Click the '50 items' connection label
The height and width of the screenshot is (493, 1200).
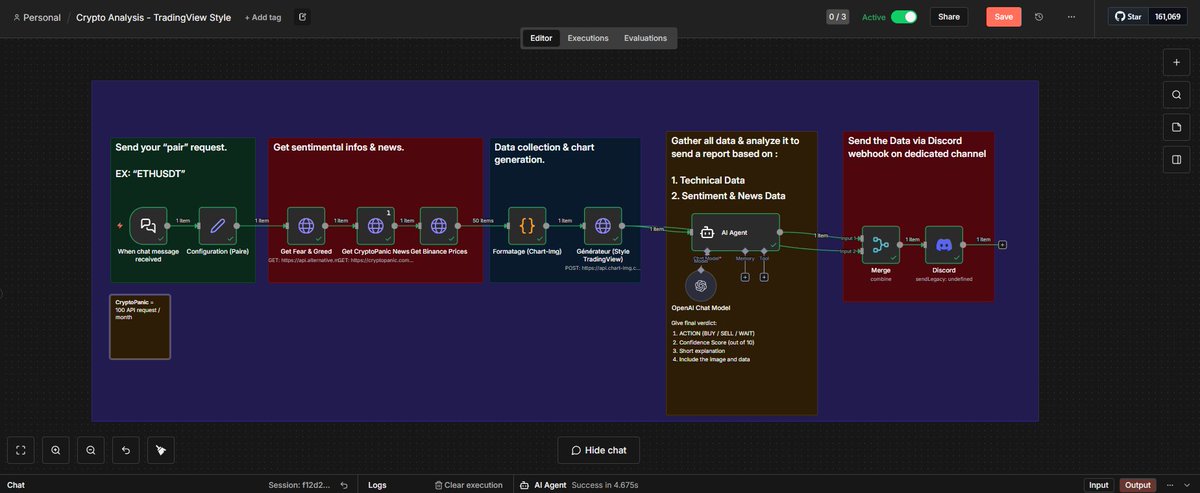483,220
